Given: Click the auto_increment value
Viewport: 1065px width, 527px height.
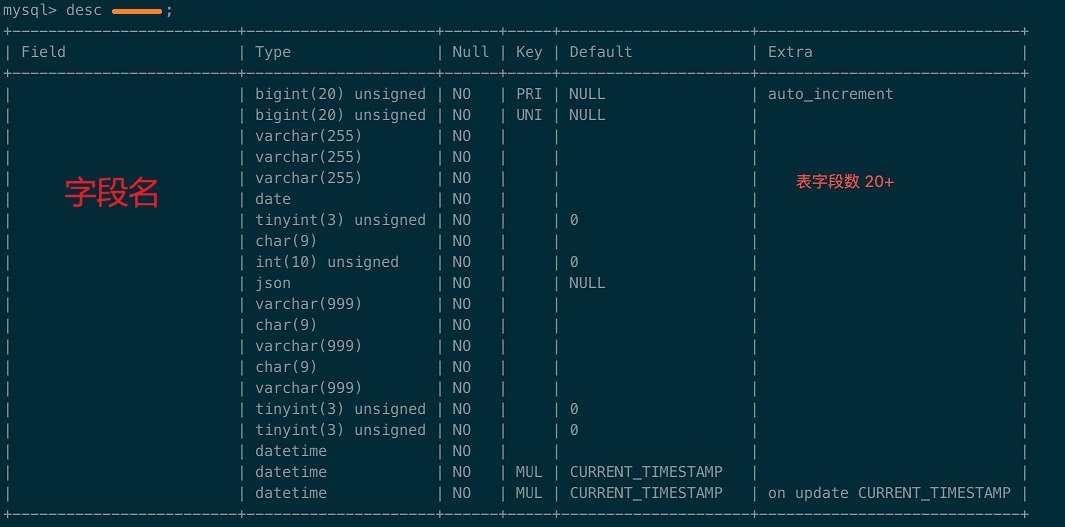Looking at the screenshot, I should [x=830, y=94].
